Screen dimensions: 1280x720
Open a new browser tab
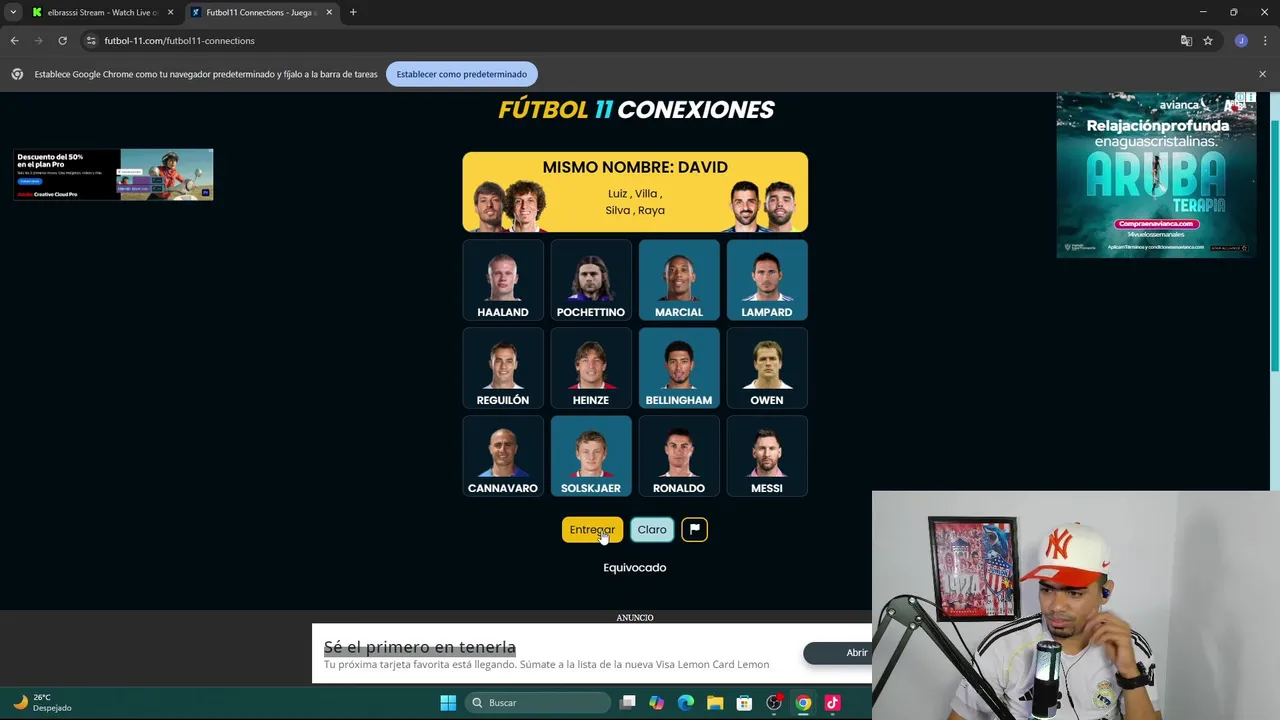353,12
